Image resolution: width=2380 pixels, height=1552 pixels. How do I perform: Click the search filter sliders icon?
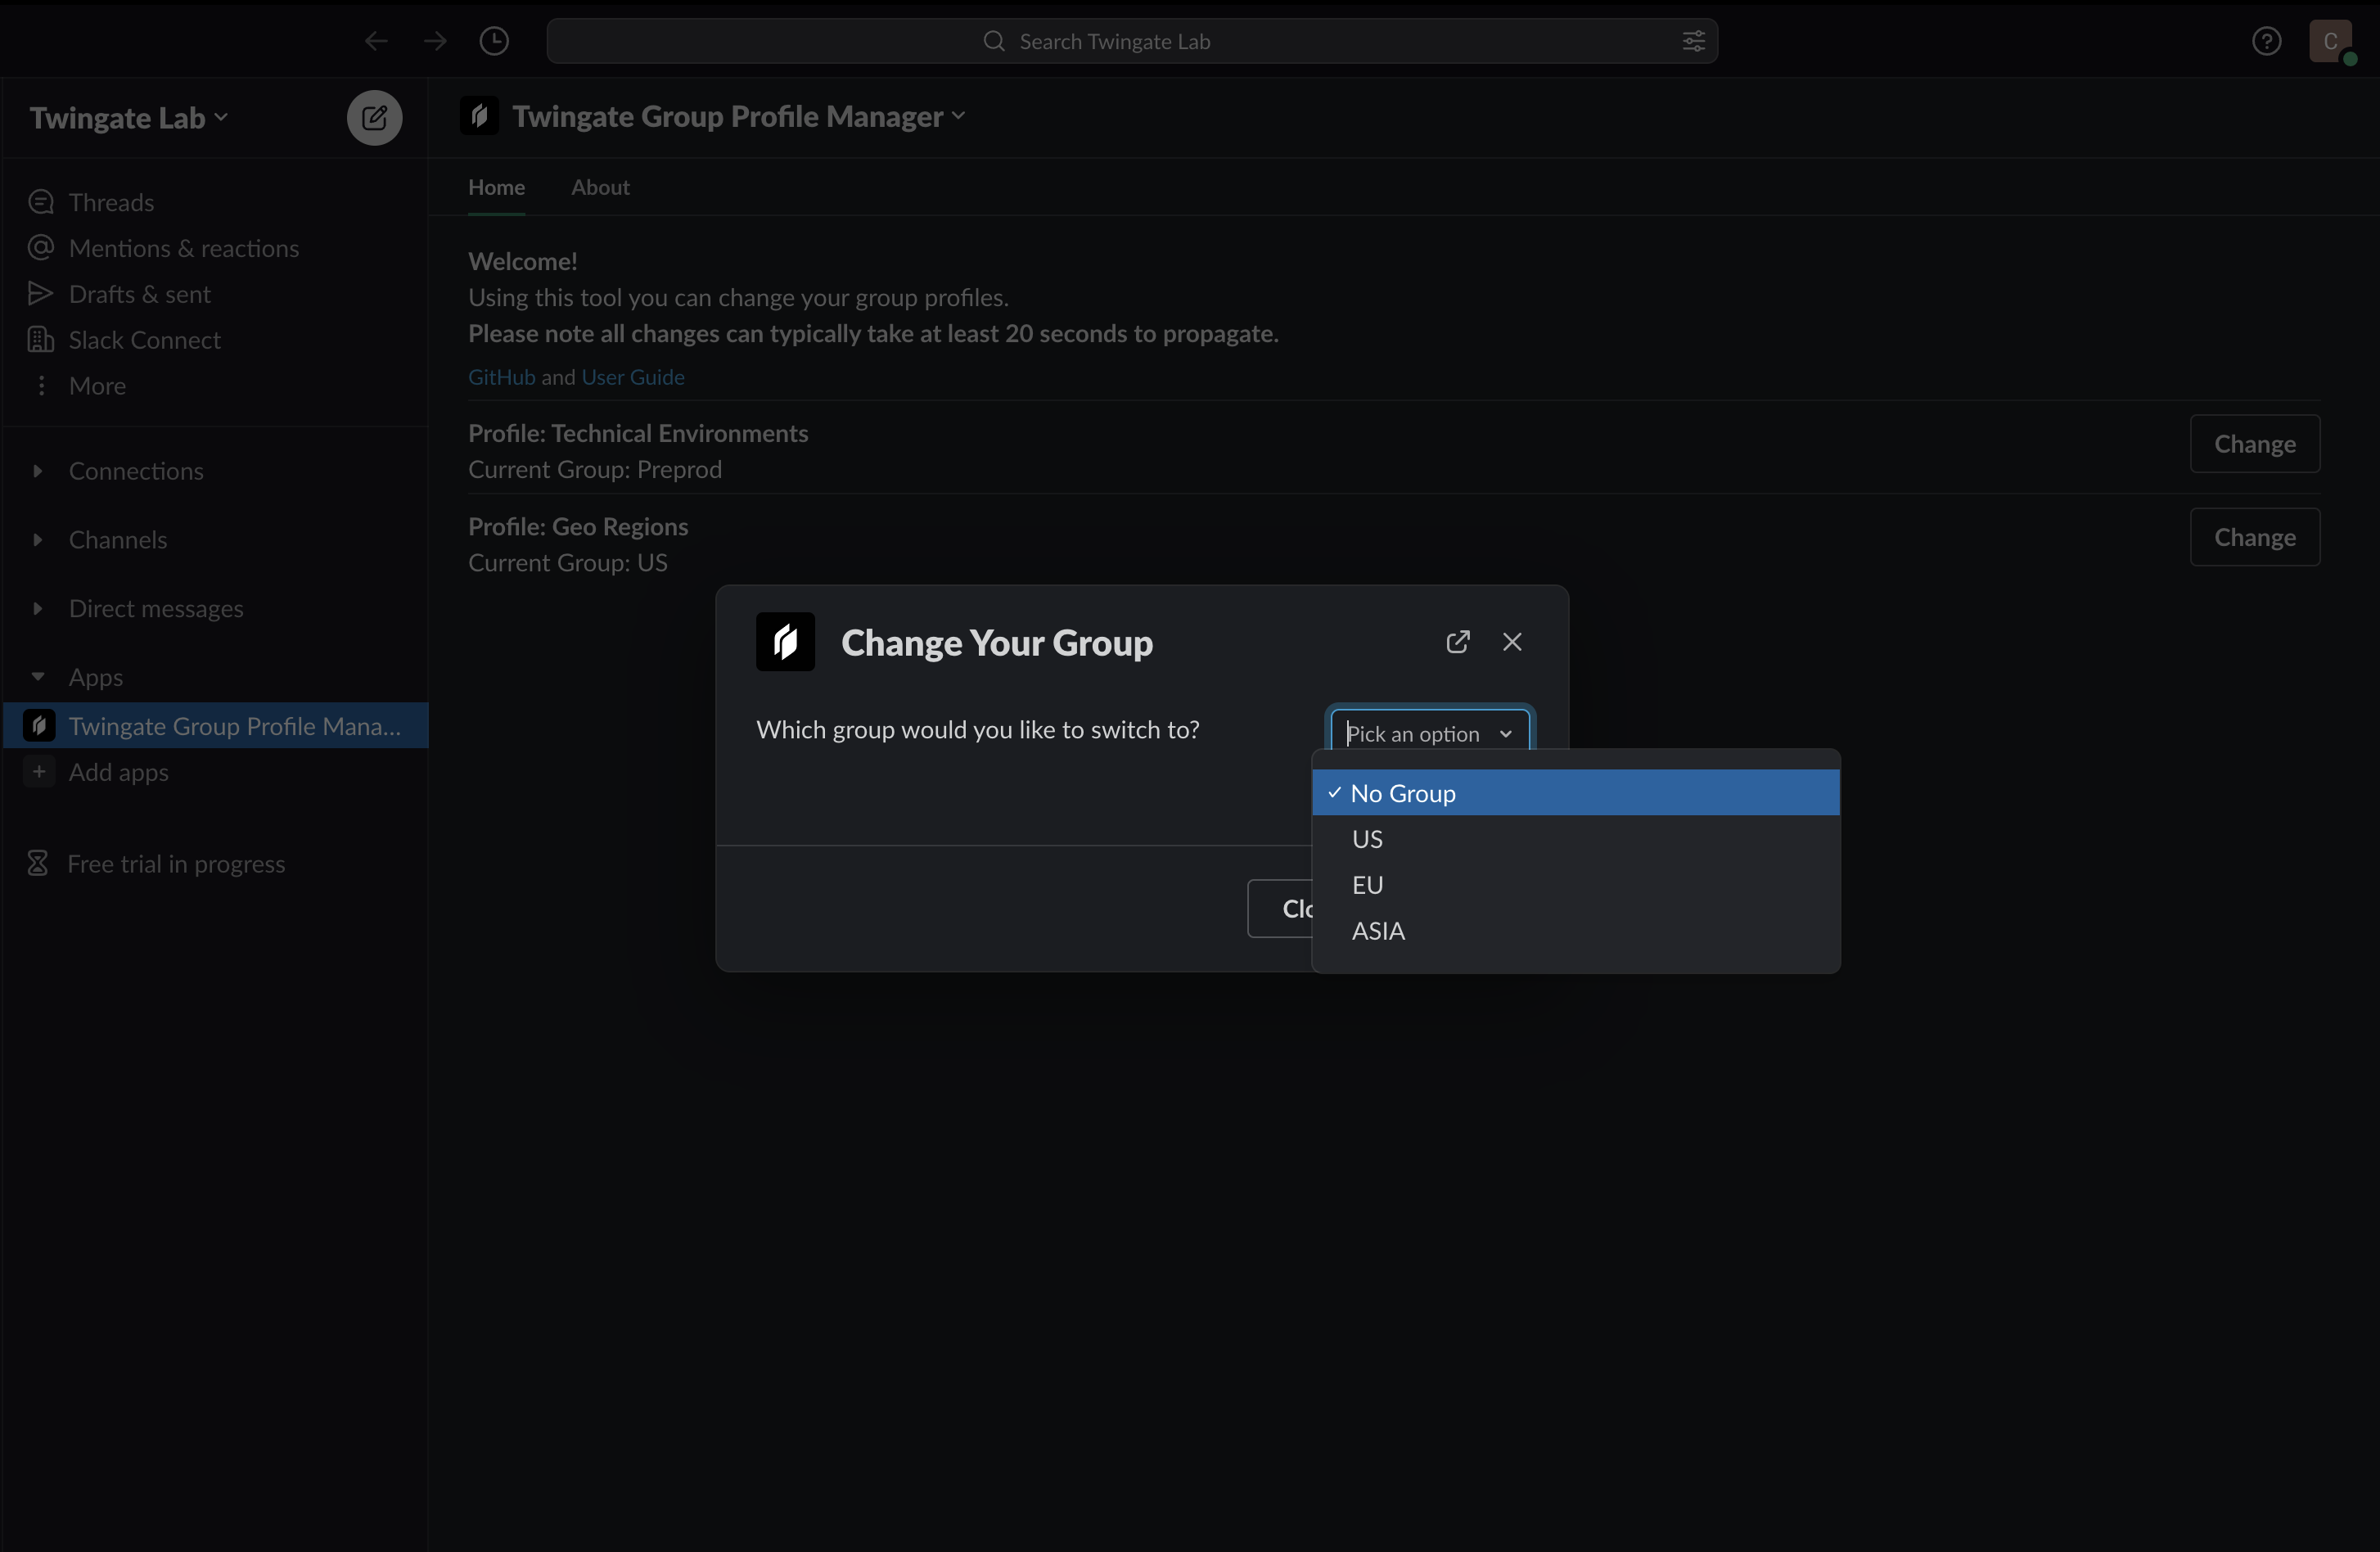pos(1693,41)
